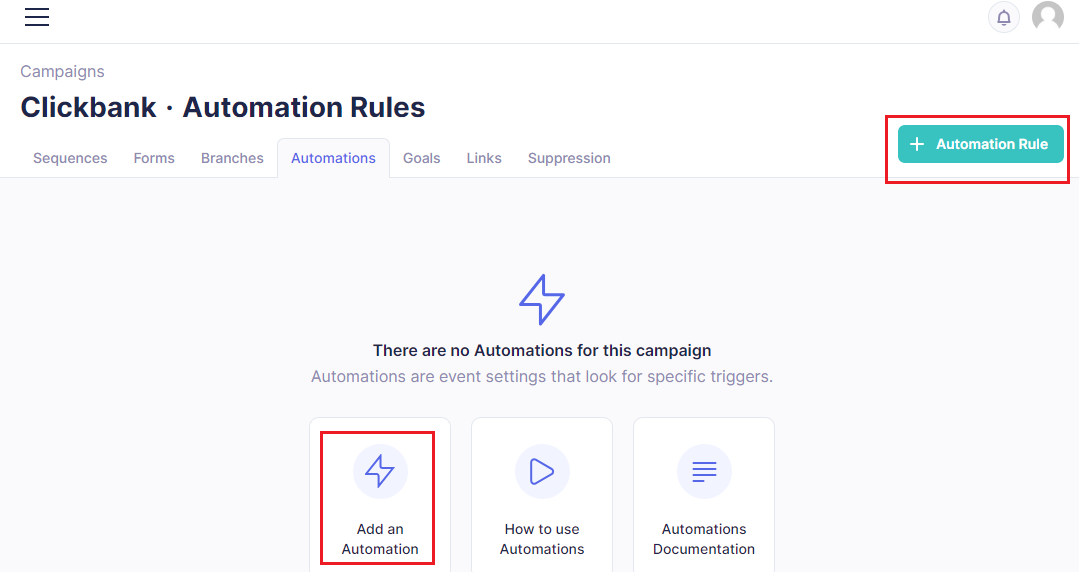Open the user profile avatar
Viewport: 1079px width, 573px height.
pos(1047,17)
